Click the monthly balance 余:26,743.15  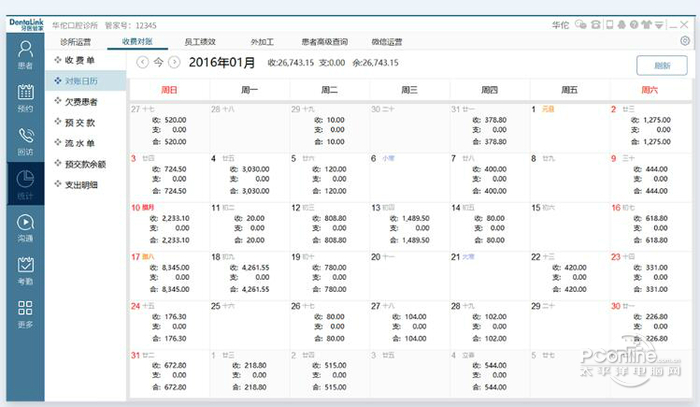pyautogui.click(x=375, y=63)
